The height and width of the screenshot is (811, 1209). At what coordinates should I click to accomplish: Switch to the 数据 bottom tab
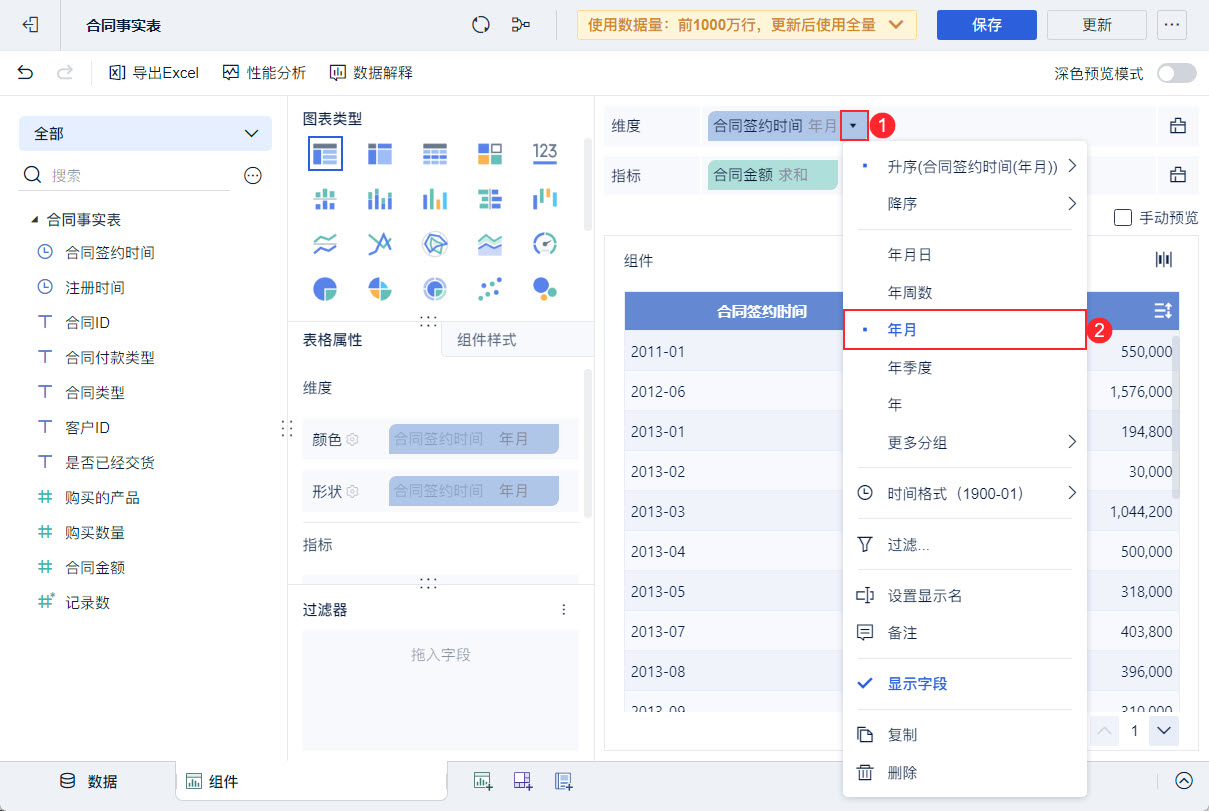(x=88, y=782)
